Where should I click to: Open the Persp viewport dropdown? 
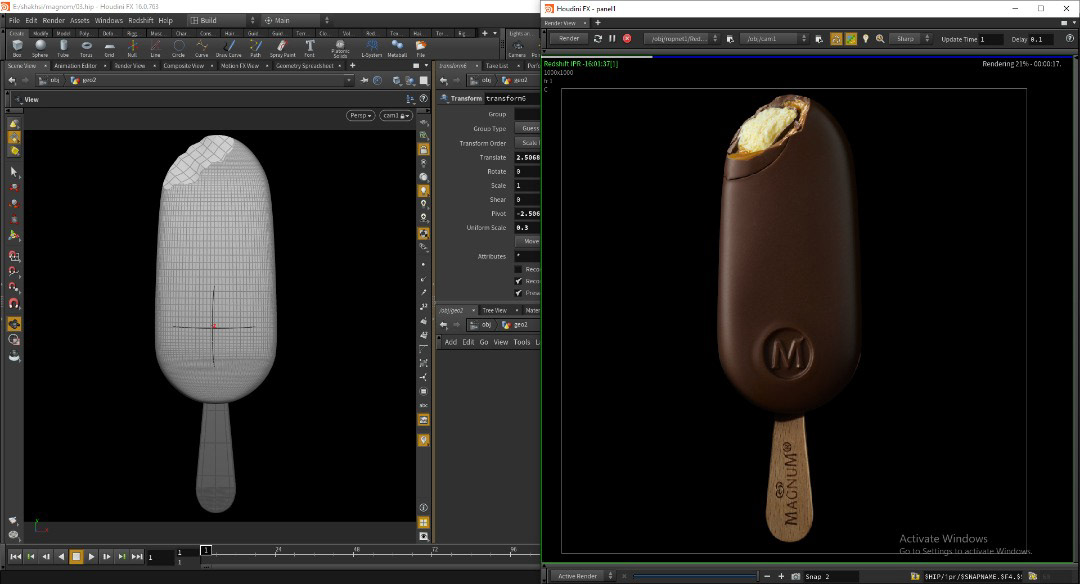click(360, 115)
